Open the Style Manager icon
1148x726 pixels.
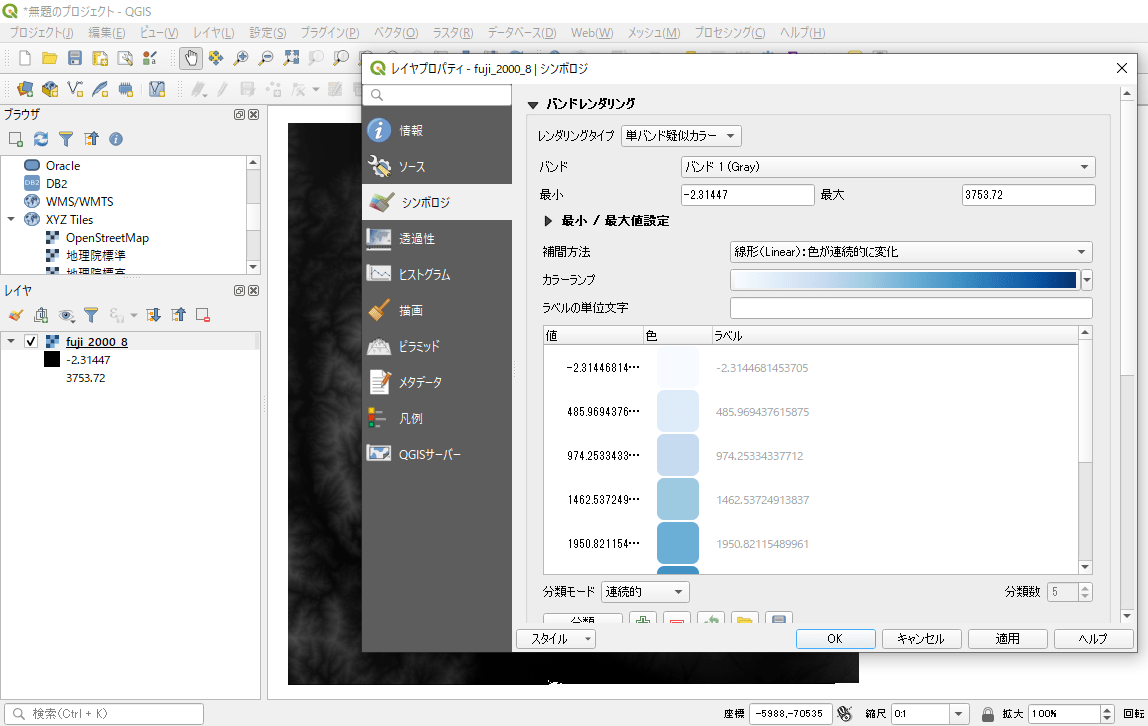point(150,58)
